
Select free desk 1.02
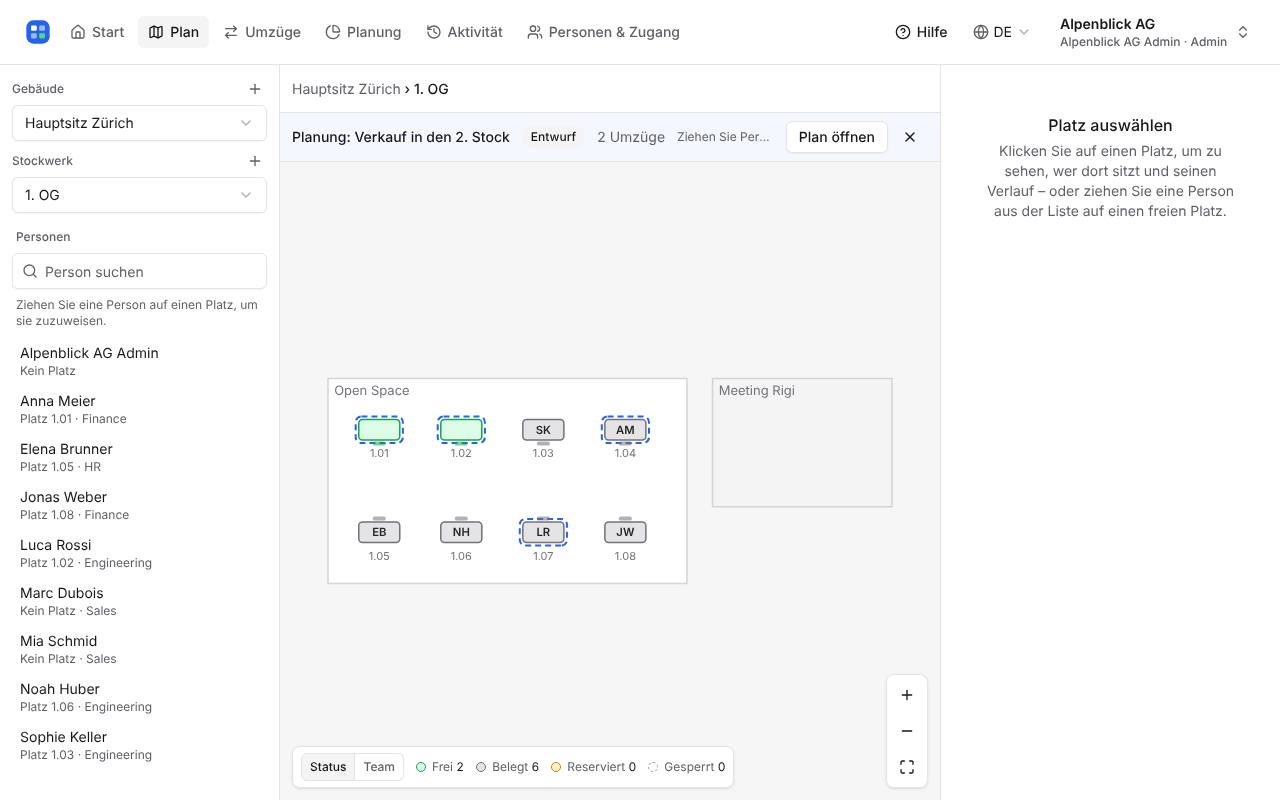tap(461, 430)
